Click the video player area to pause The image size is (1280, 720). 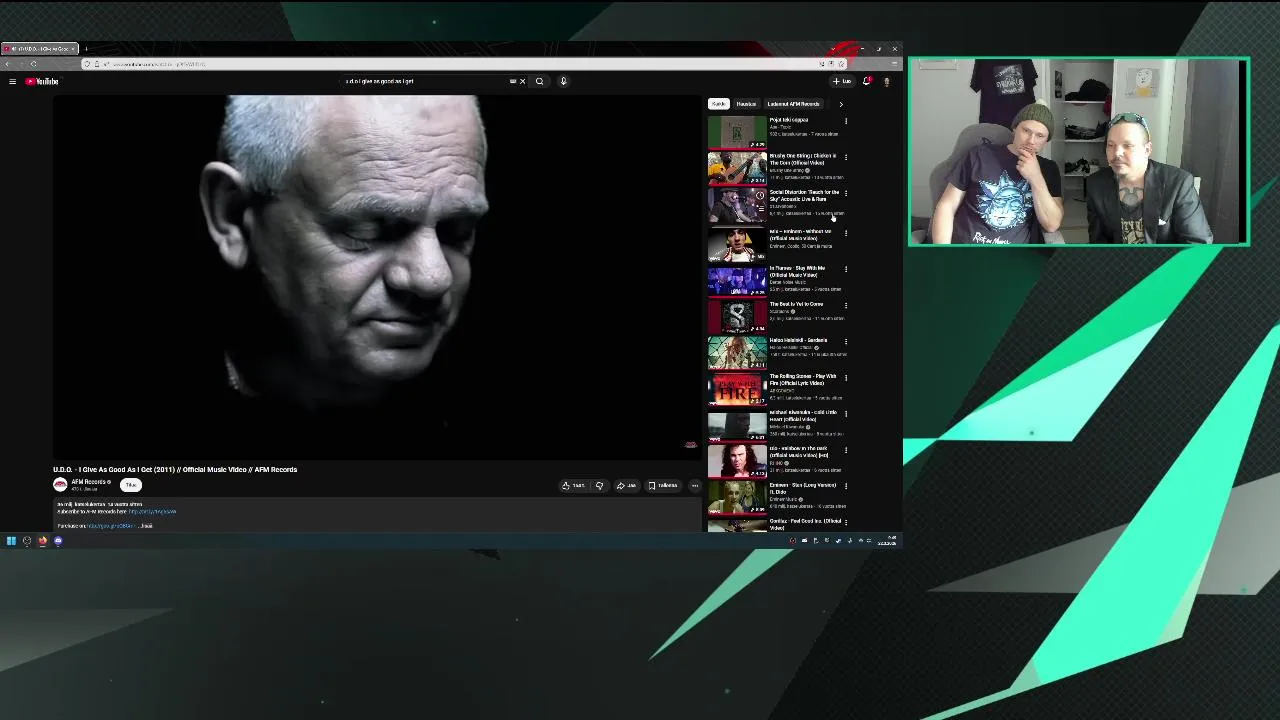[x=378, y=276]
